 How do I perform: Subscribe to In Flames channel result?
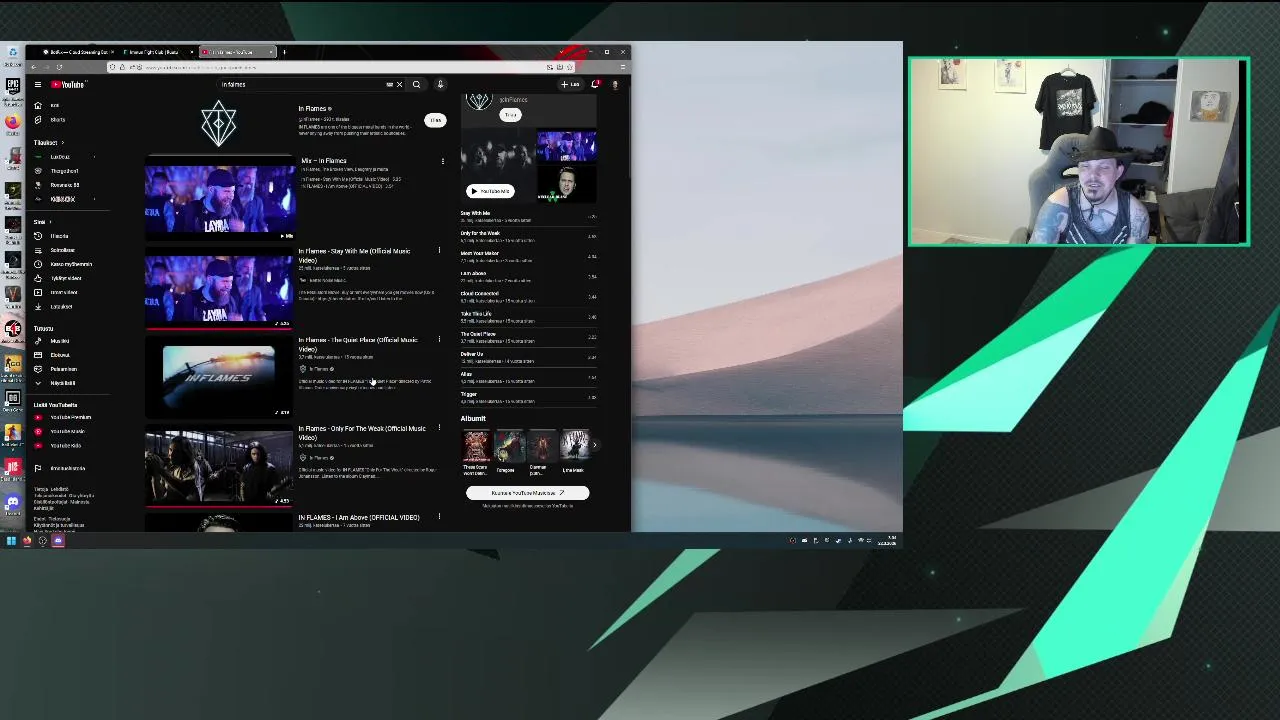coord(435,120)
